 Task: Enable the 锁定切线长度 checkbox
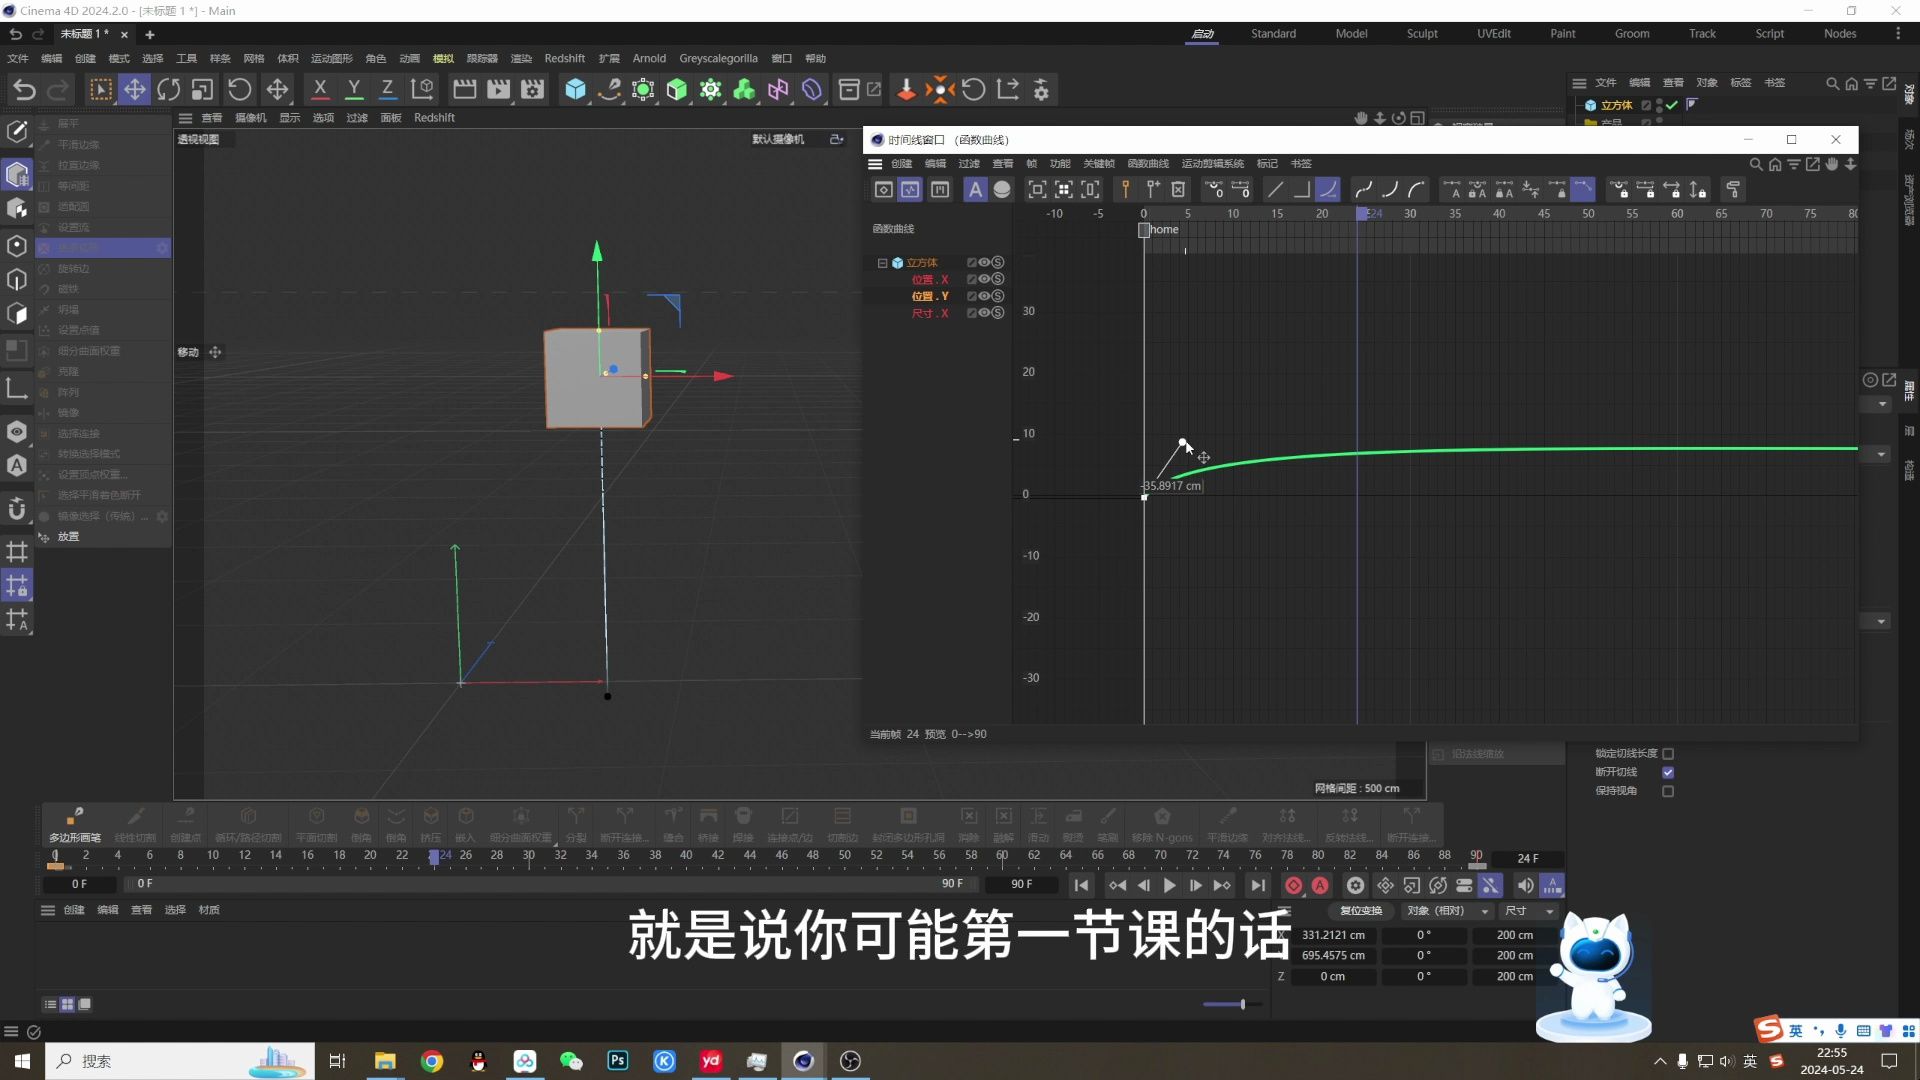(x=1668, y=753)
